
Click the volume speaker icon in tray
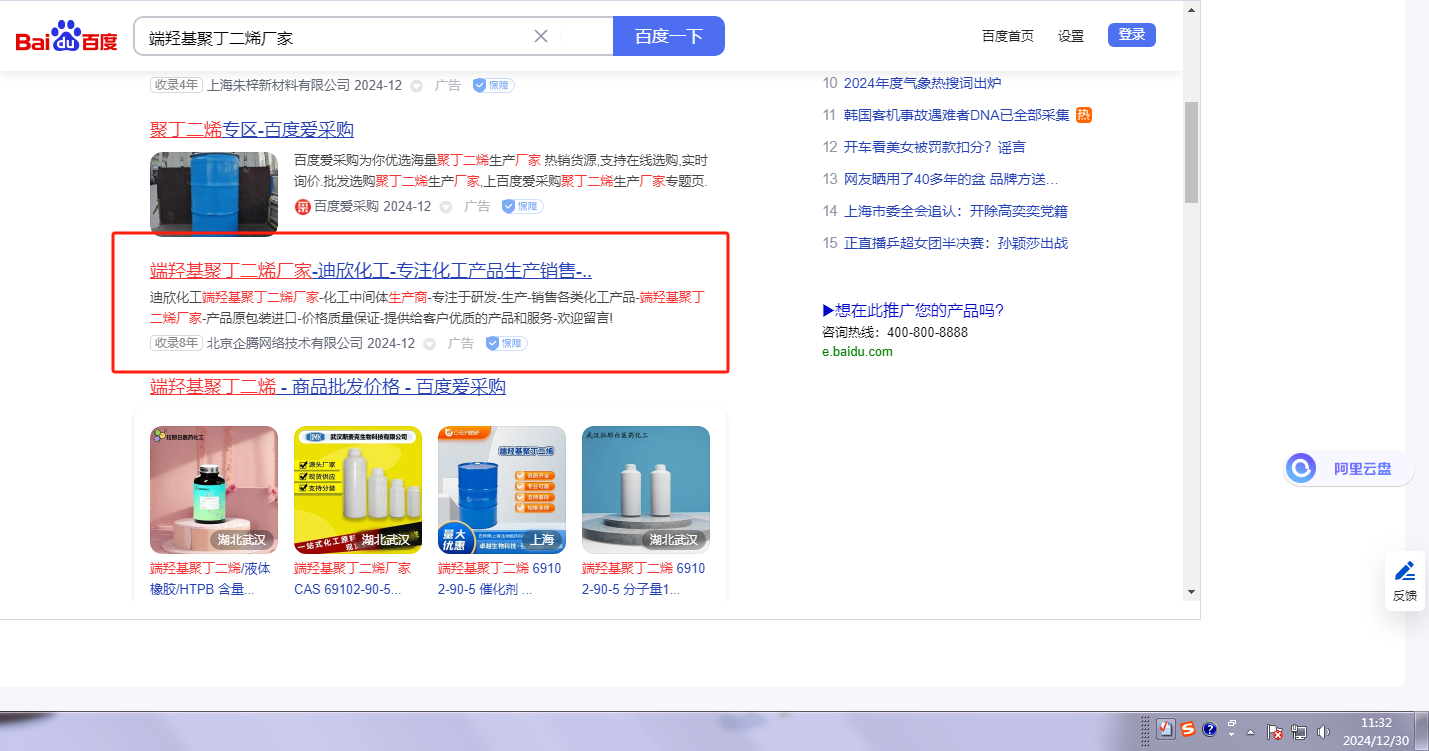click(1325, 732)
